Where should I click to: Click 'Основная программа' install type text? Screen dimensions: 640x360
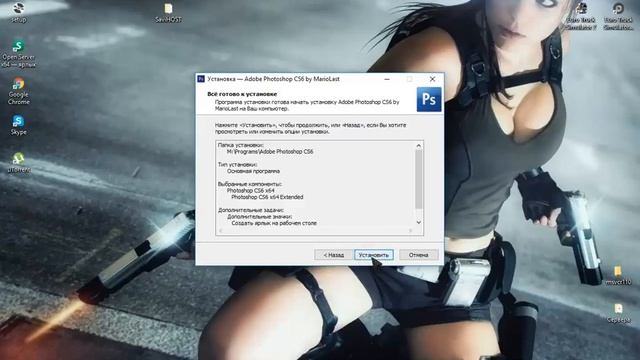(x=253, y=171)
